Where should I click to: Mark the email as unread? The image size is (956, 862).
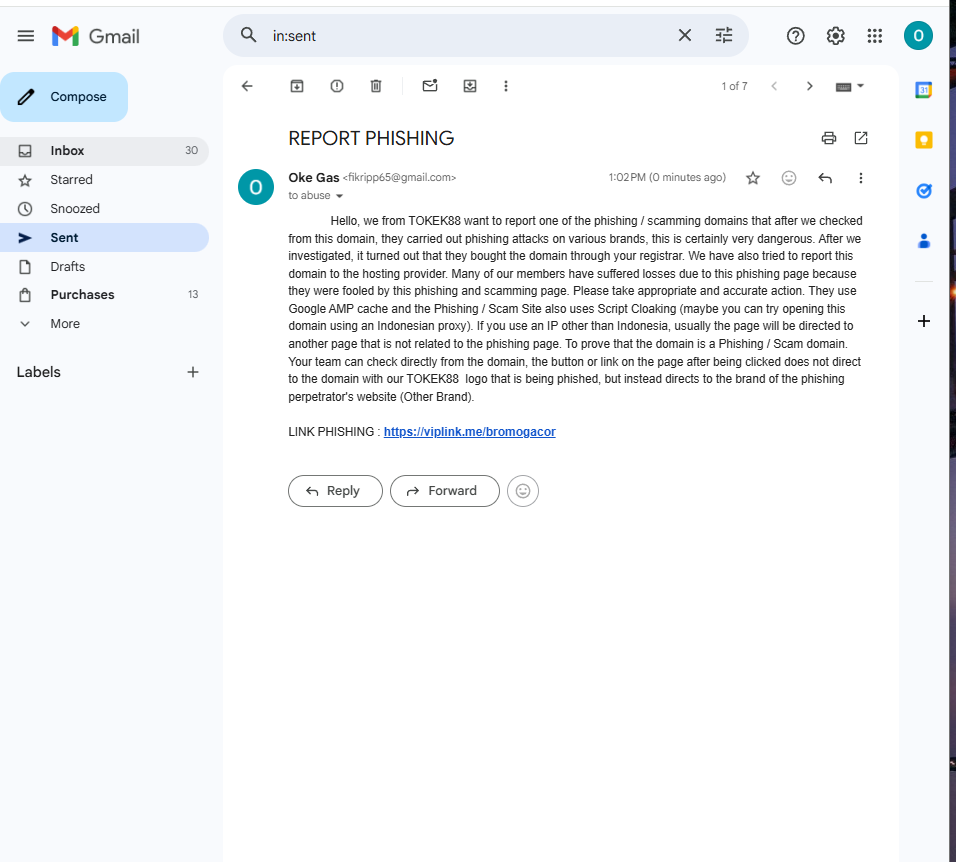click(x=430, y=86)
